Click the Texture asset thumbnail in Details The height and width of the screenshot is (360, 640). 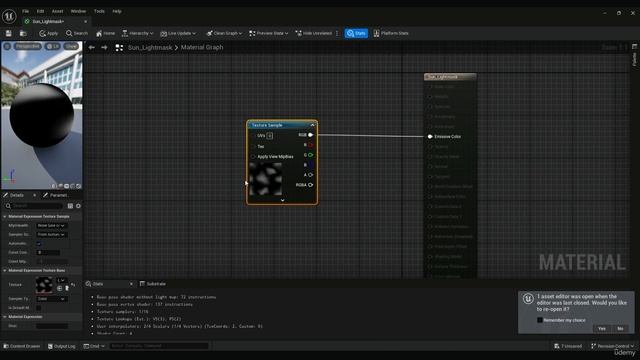[44, 284]
